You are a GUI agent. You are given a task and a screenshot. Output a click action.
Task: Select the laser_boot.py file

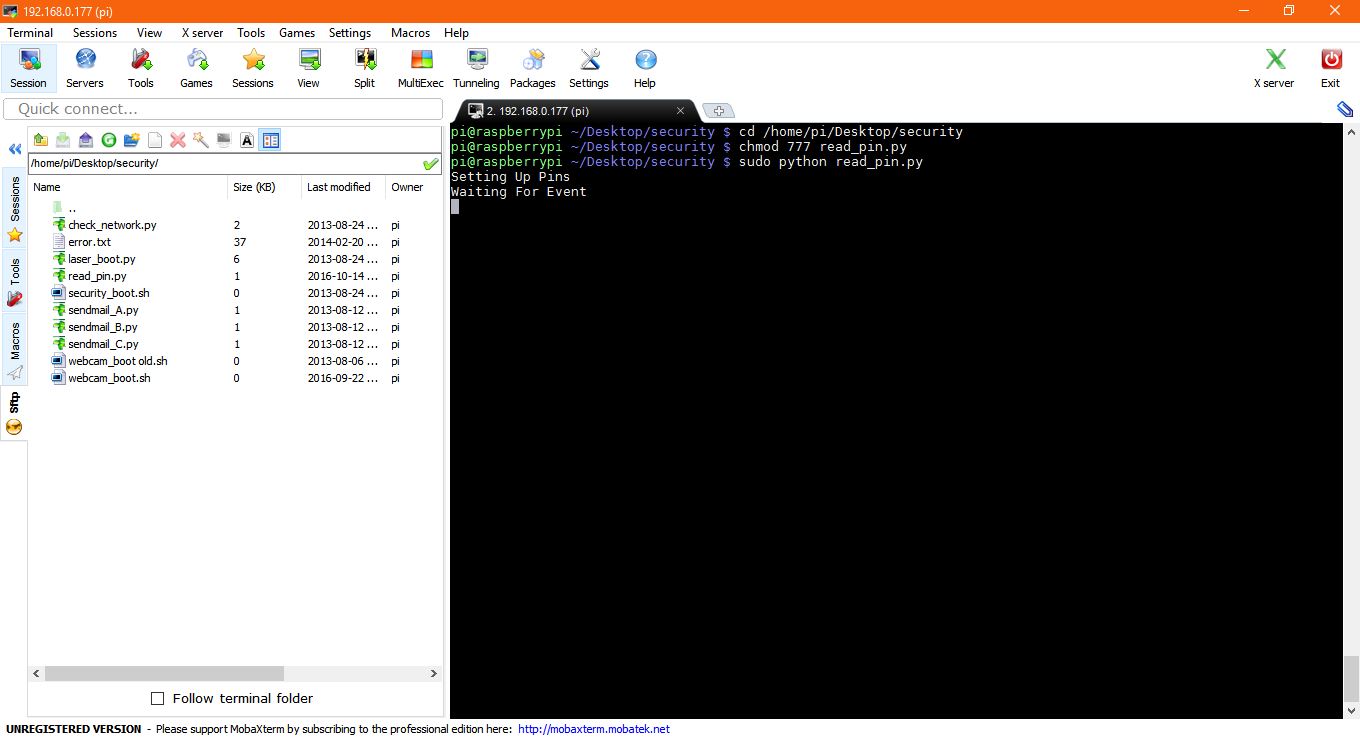pyautogui.click(x=101, y=259)
